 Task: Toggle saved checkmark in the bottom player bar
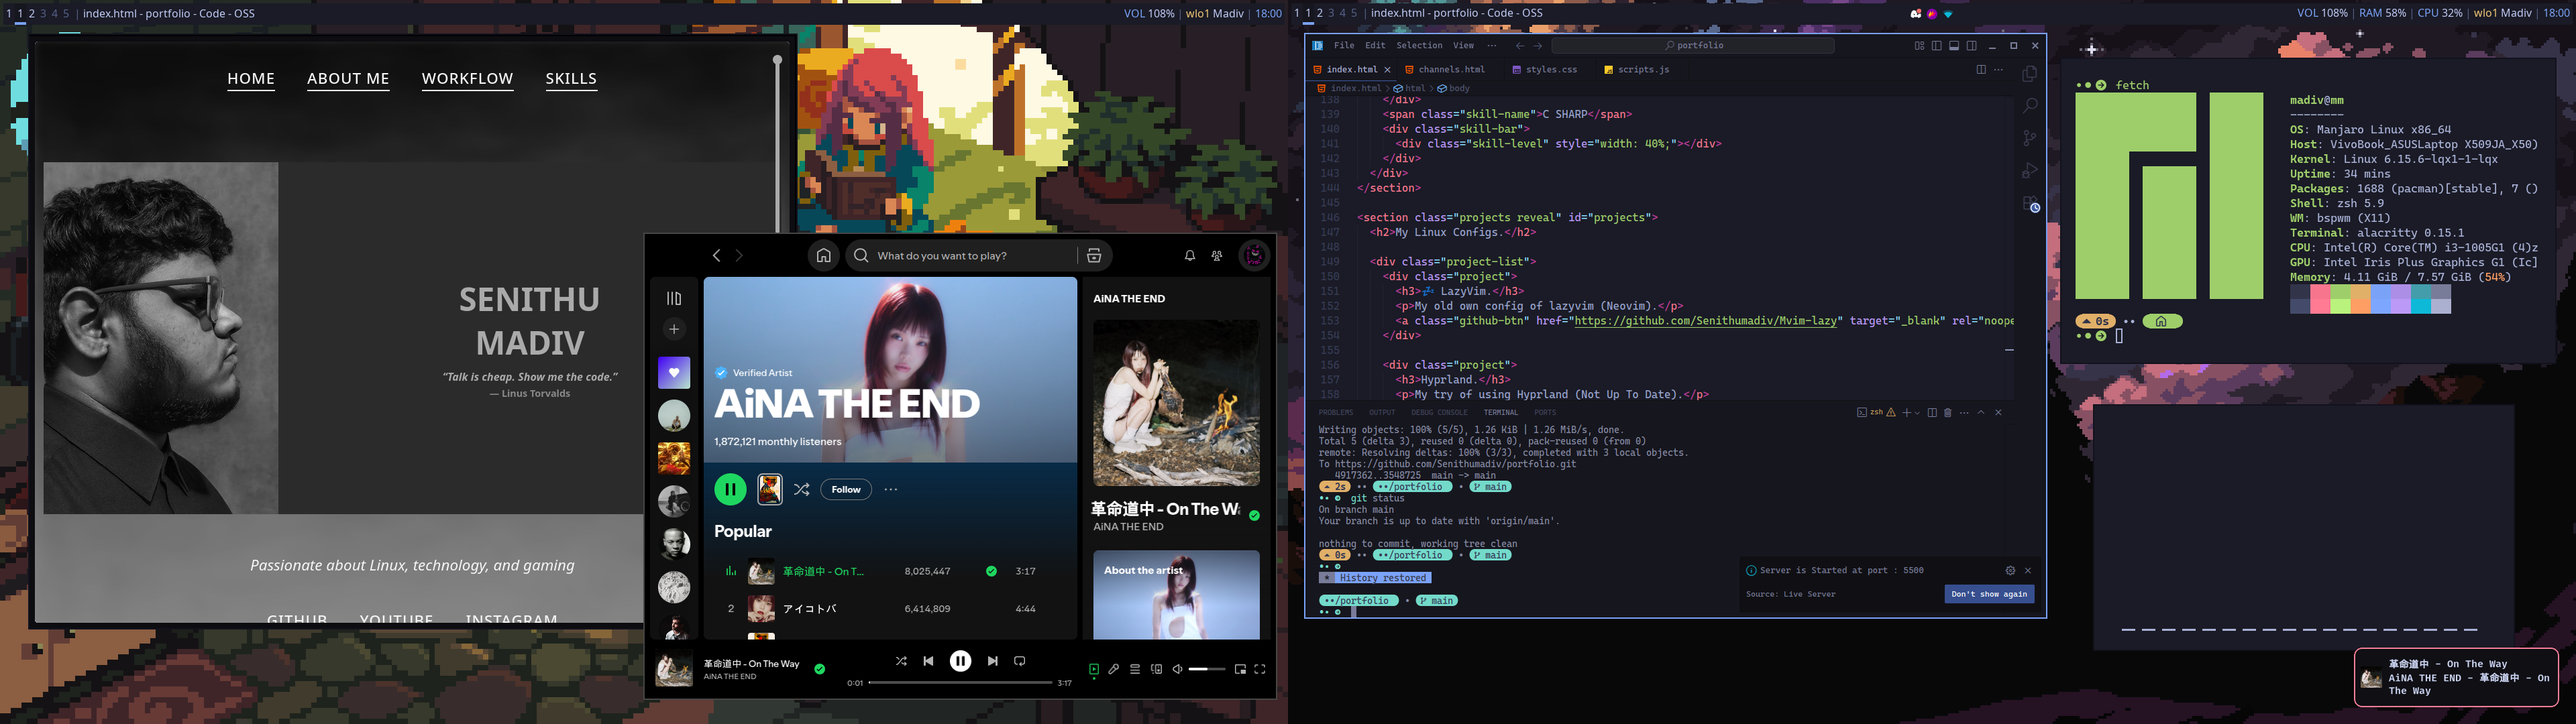pos(820,670)
